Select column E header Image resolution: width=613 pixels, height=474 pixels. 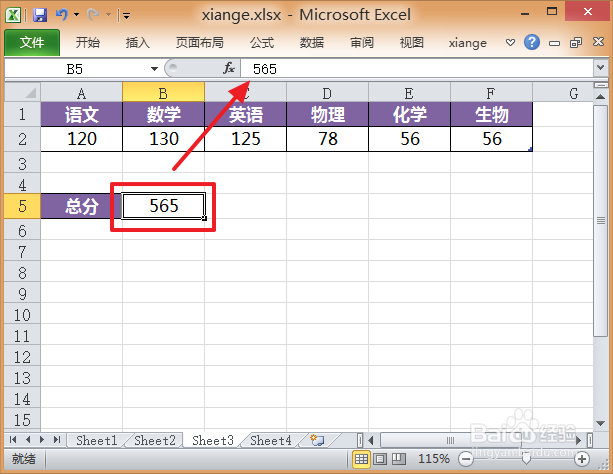point(409,93)
